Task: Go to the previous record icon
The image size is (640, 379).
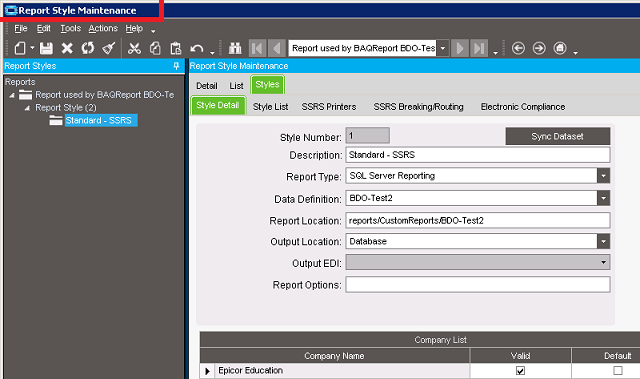Action: [x=277, y=48]
